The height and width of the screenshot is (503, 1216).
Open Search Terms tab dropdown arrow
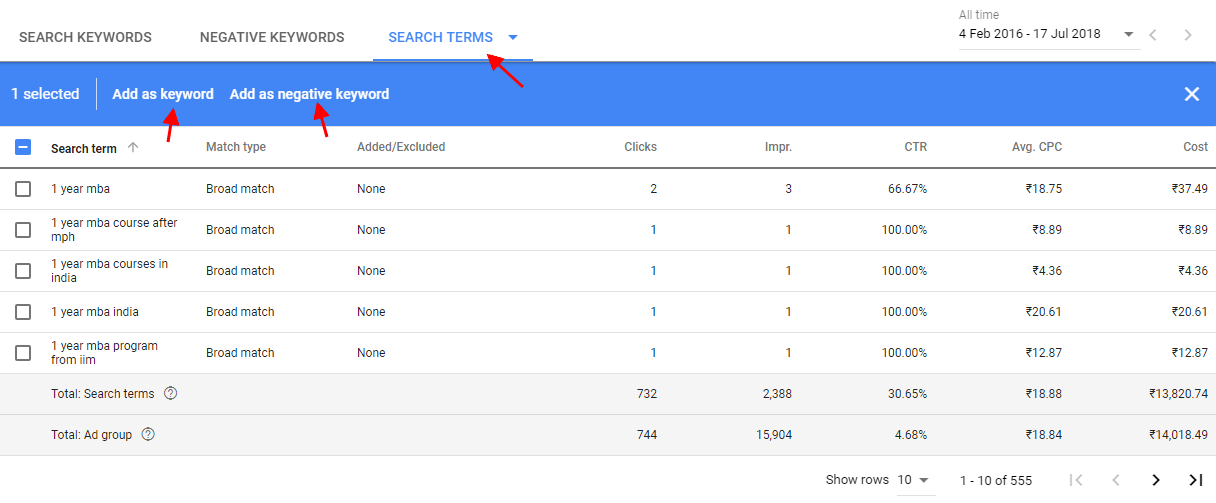click(x=513, y=38)
